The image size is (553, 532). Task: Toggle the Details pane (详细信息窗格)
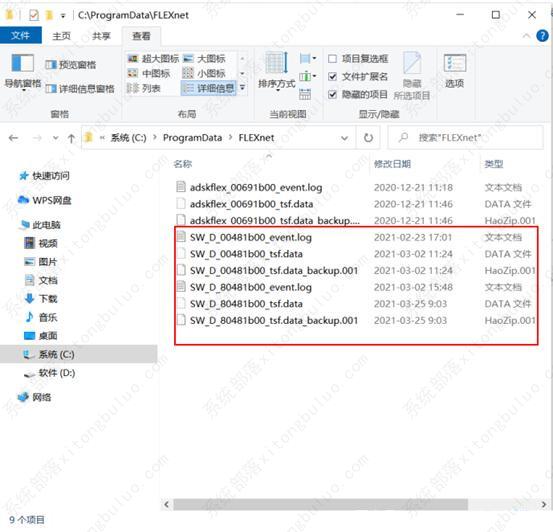tap(80, 89)
